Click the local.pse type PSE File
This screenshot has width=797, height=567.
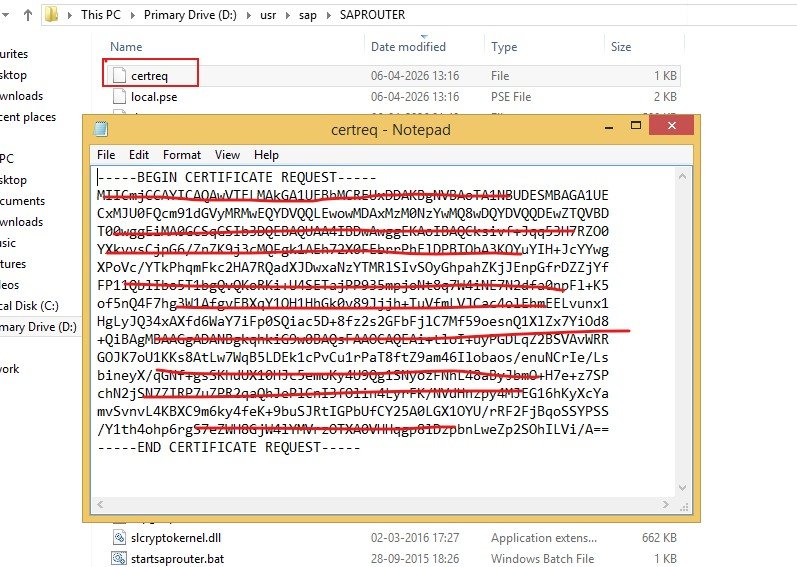[511, 97]
